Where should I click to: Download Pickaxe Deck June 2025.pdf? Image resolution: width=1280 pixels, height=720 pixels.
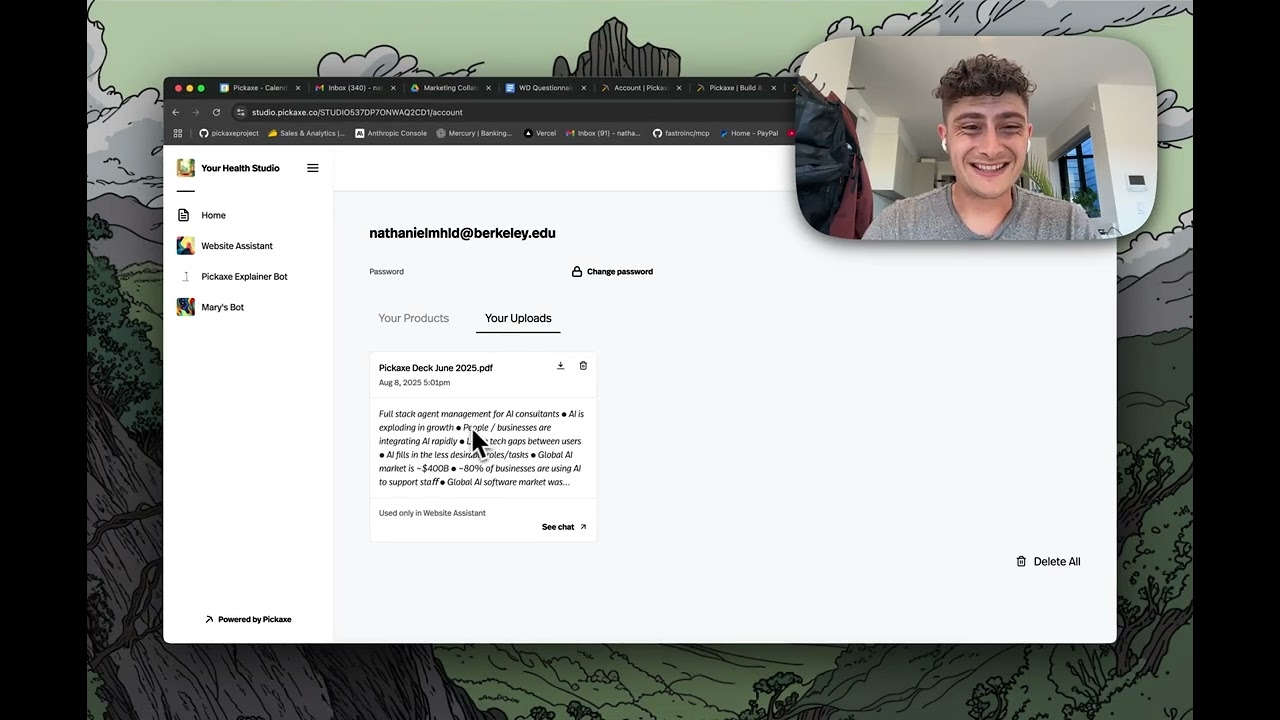point(560,366)
